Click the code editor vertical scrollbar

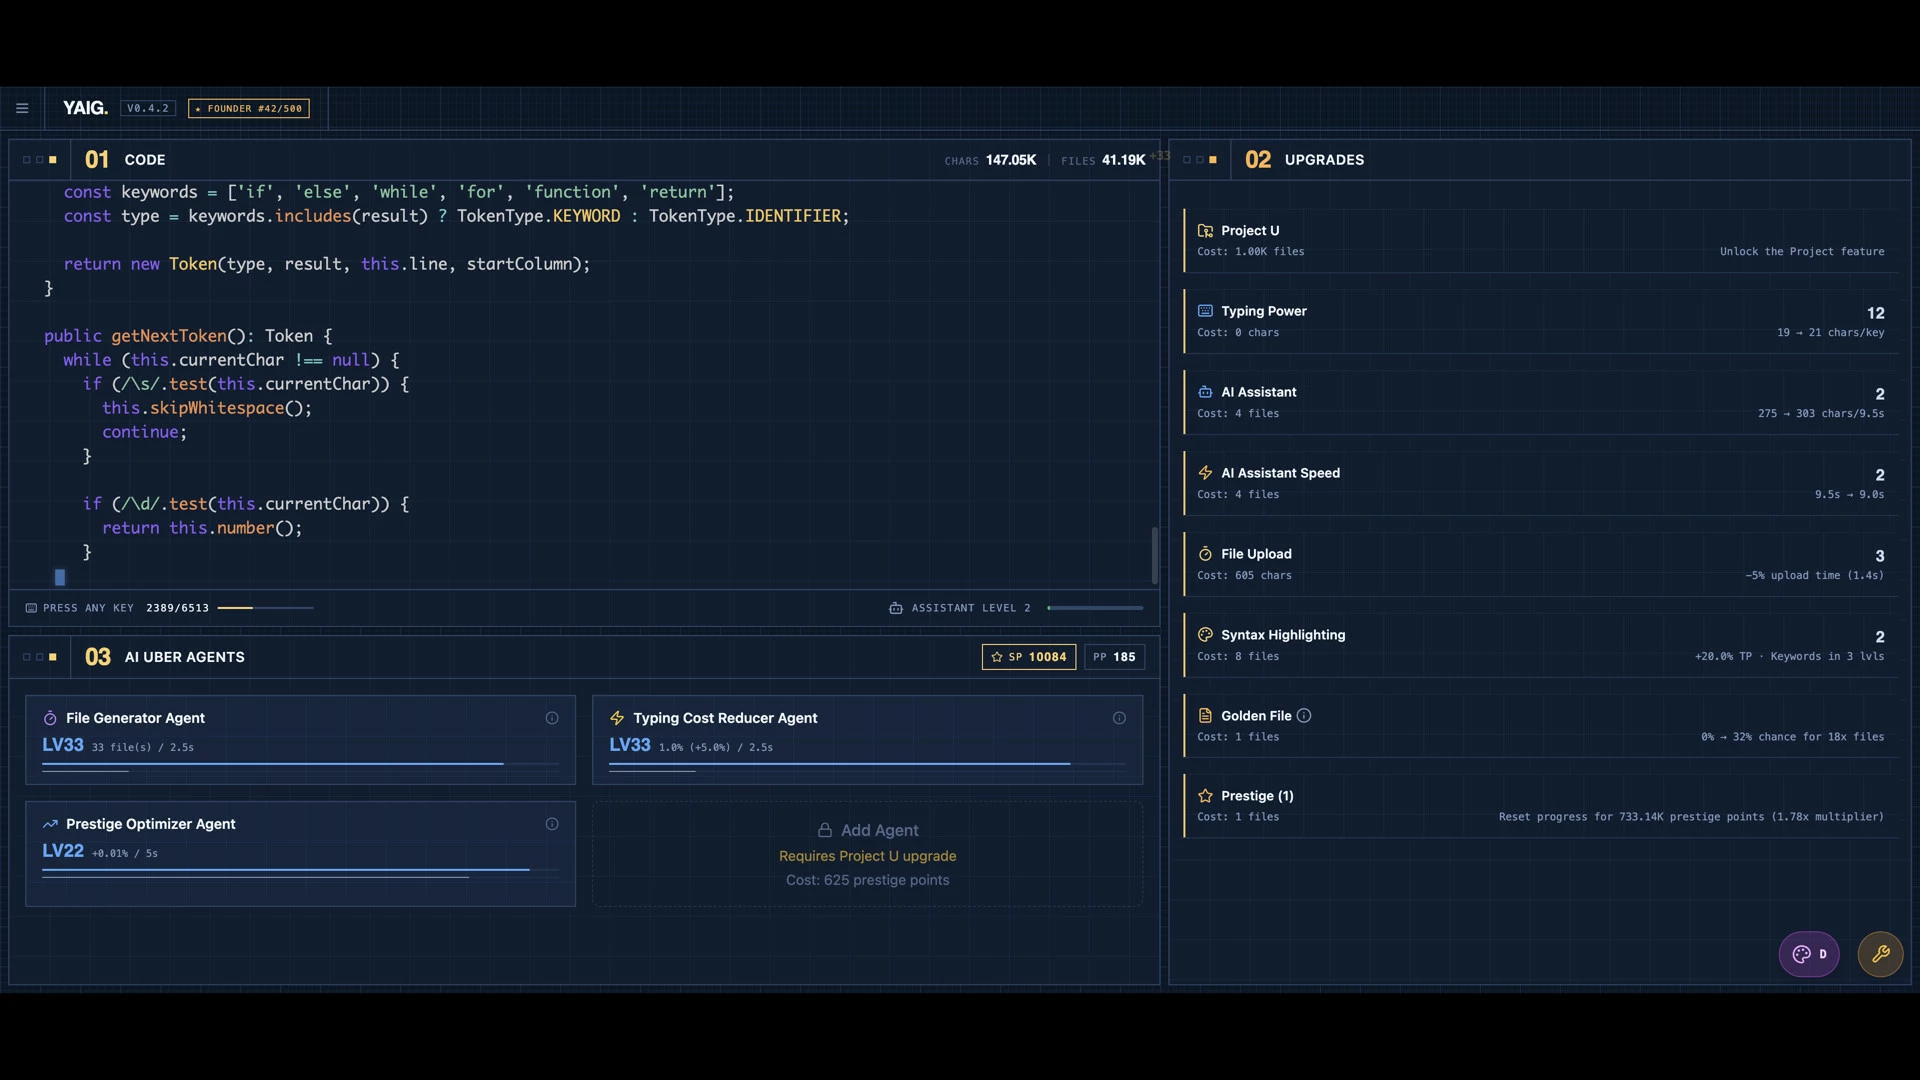(1155, 555)
